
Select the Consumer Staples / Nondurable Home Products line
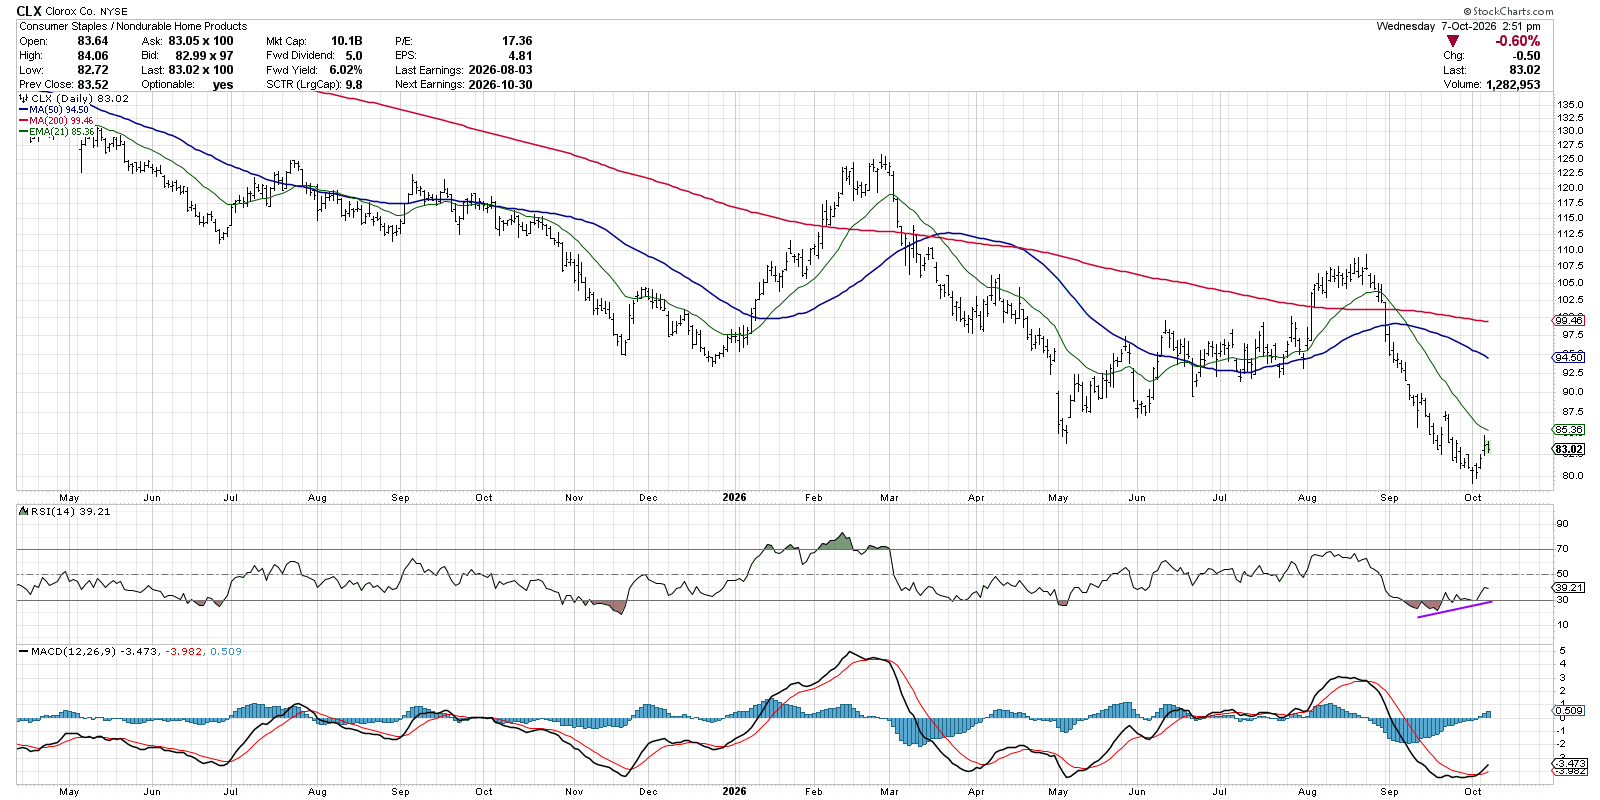point(133,26)
